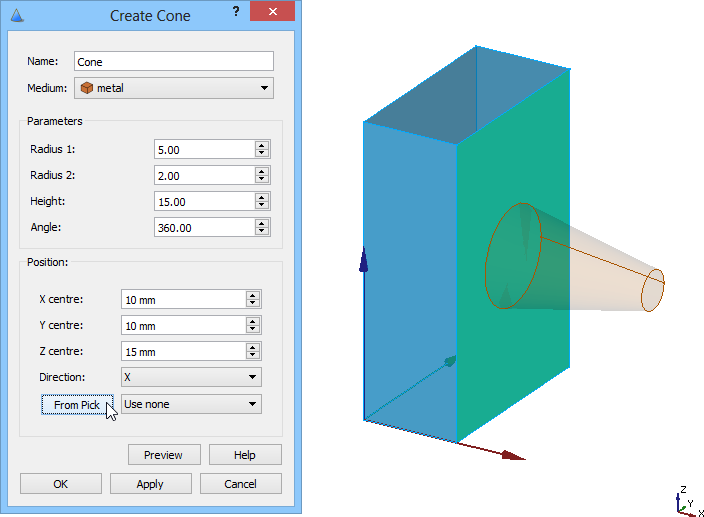The image size is (704, 517).
Task: Close the Create Cone dialog
Action: coord(273,11)
